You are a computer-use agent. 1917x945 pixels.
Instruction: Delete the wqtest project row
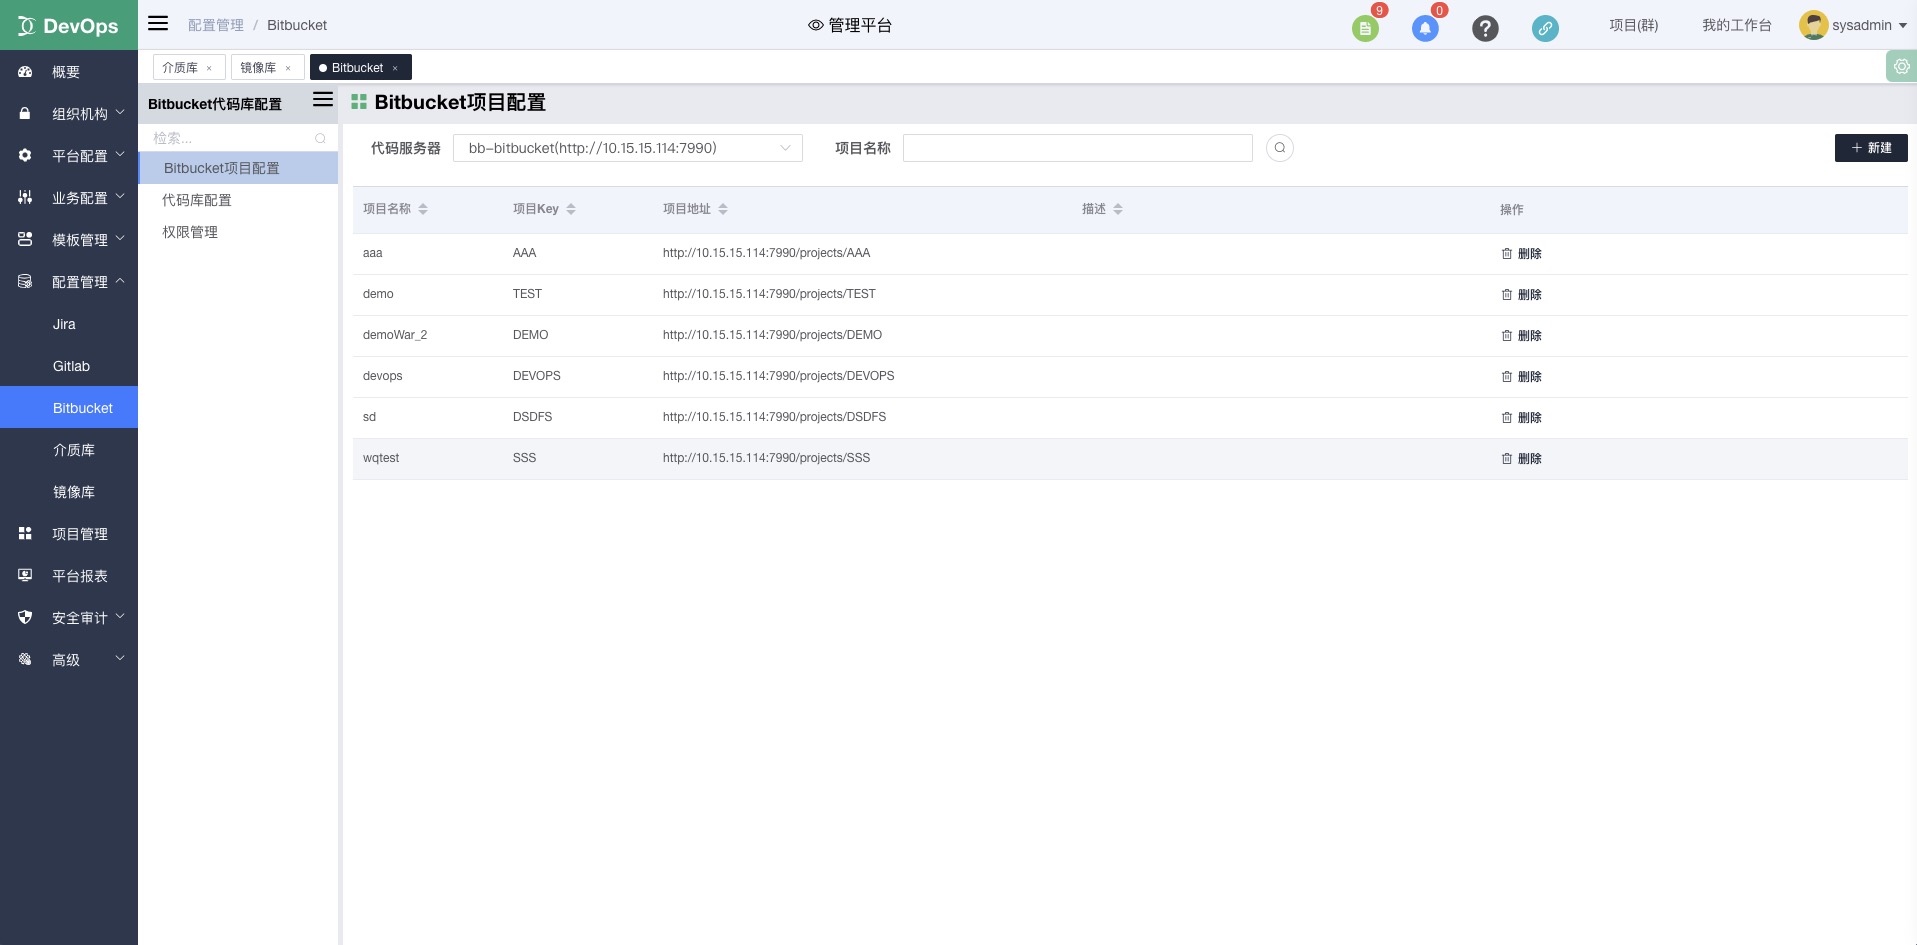(x=1521, y=459)
